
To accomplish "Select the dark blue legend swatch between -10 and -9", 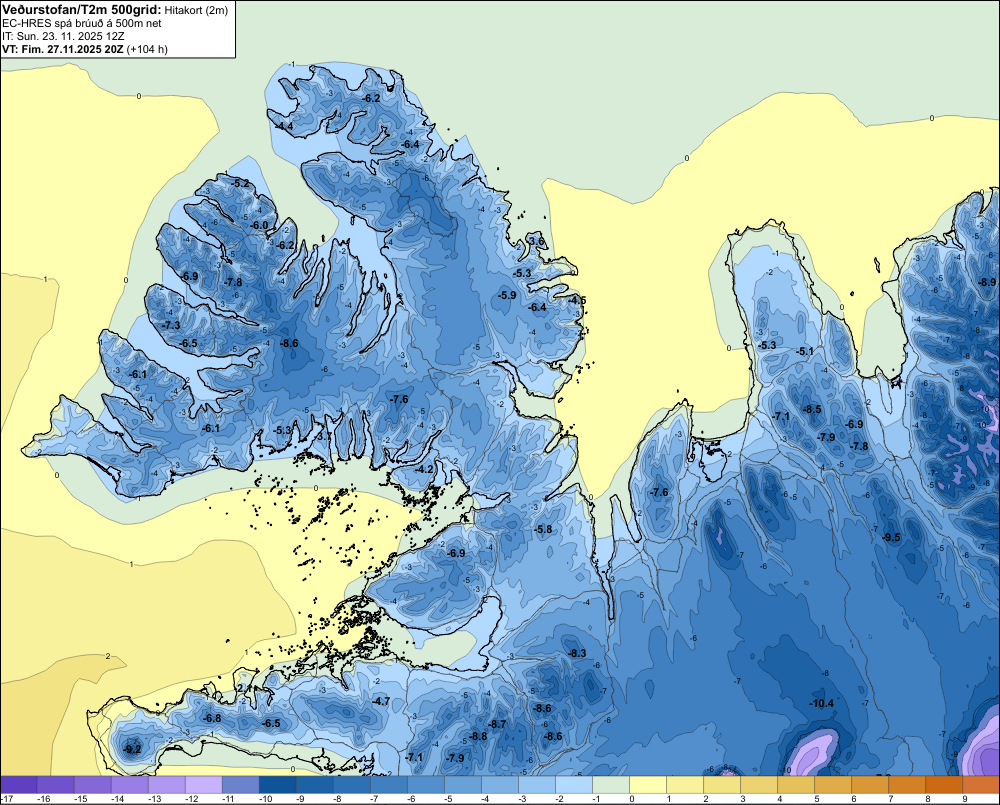I will 277,785.
